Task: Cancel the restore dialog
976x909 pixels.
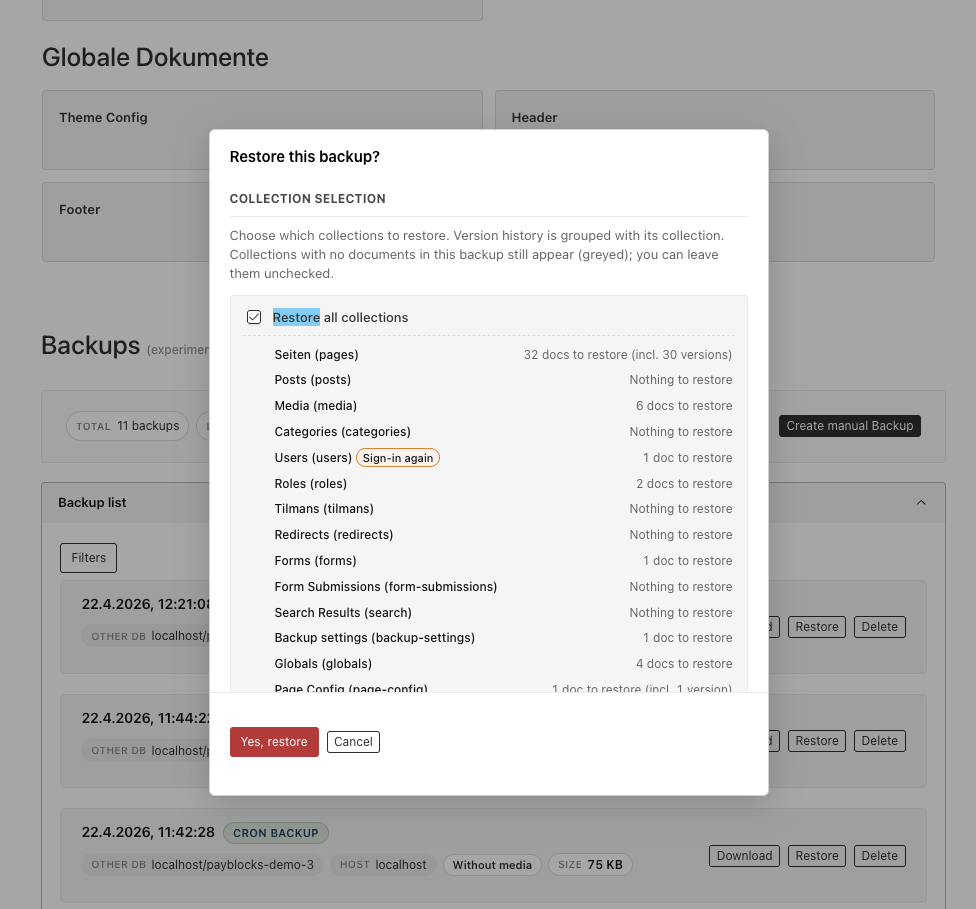Action: tap(353, 742)
